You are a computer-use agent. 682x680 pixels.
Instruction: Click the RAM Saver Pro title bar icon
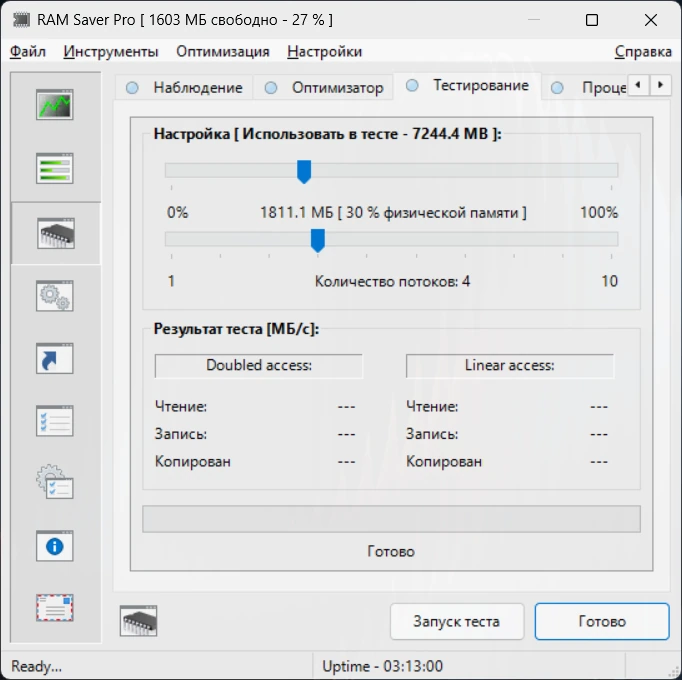(21, 20)
